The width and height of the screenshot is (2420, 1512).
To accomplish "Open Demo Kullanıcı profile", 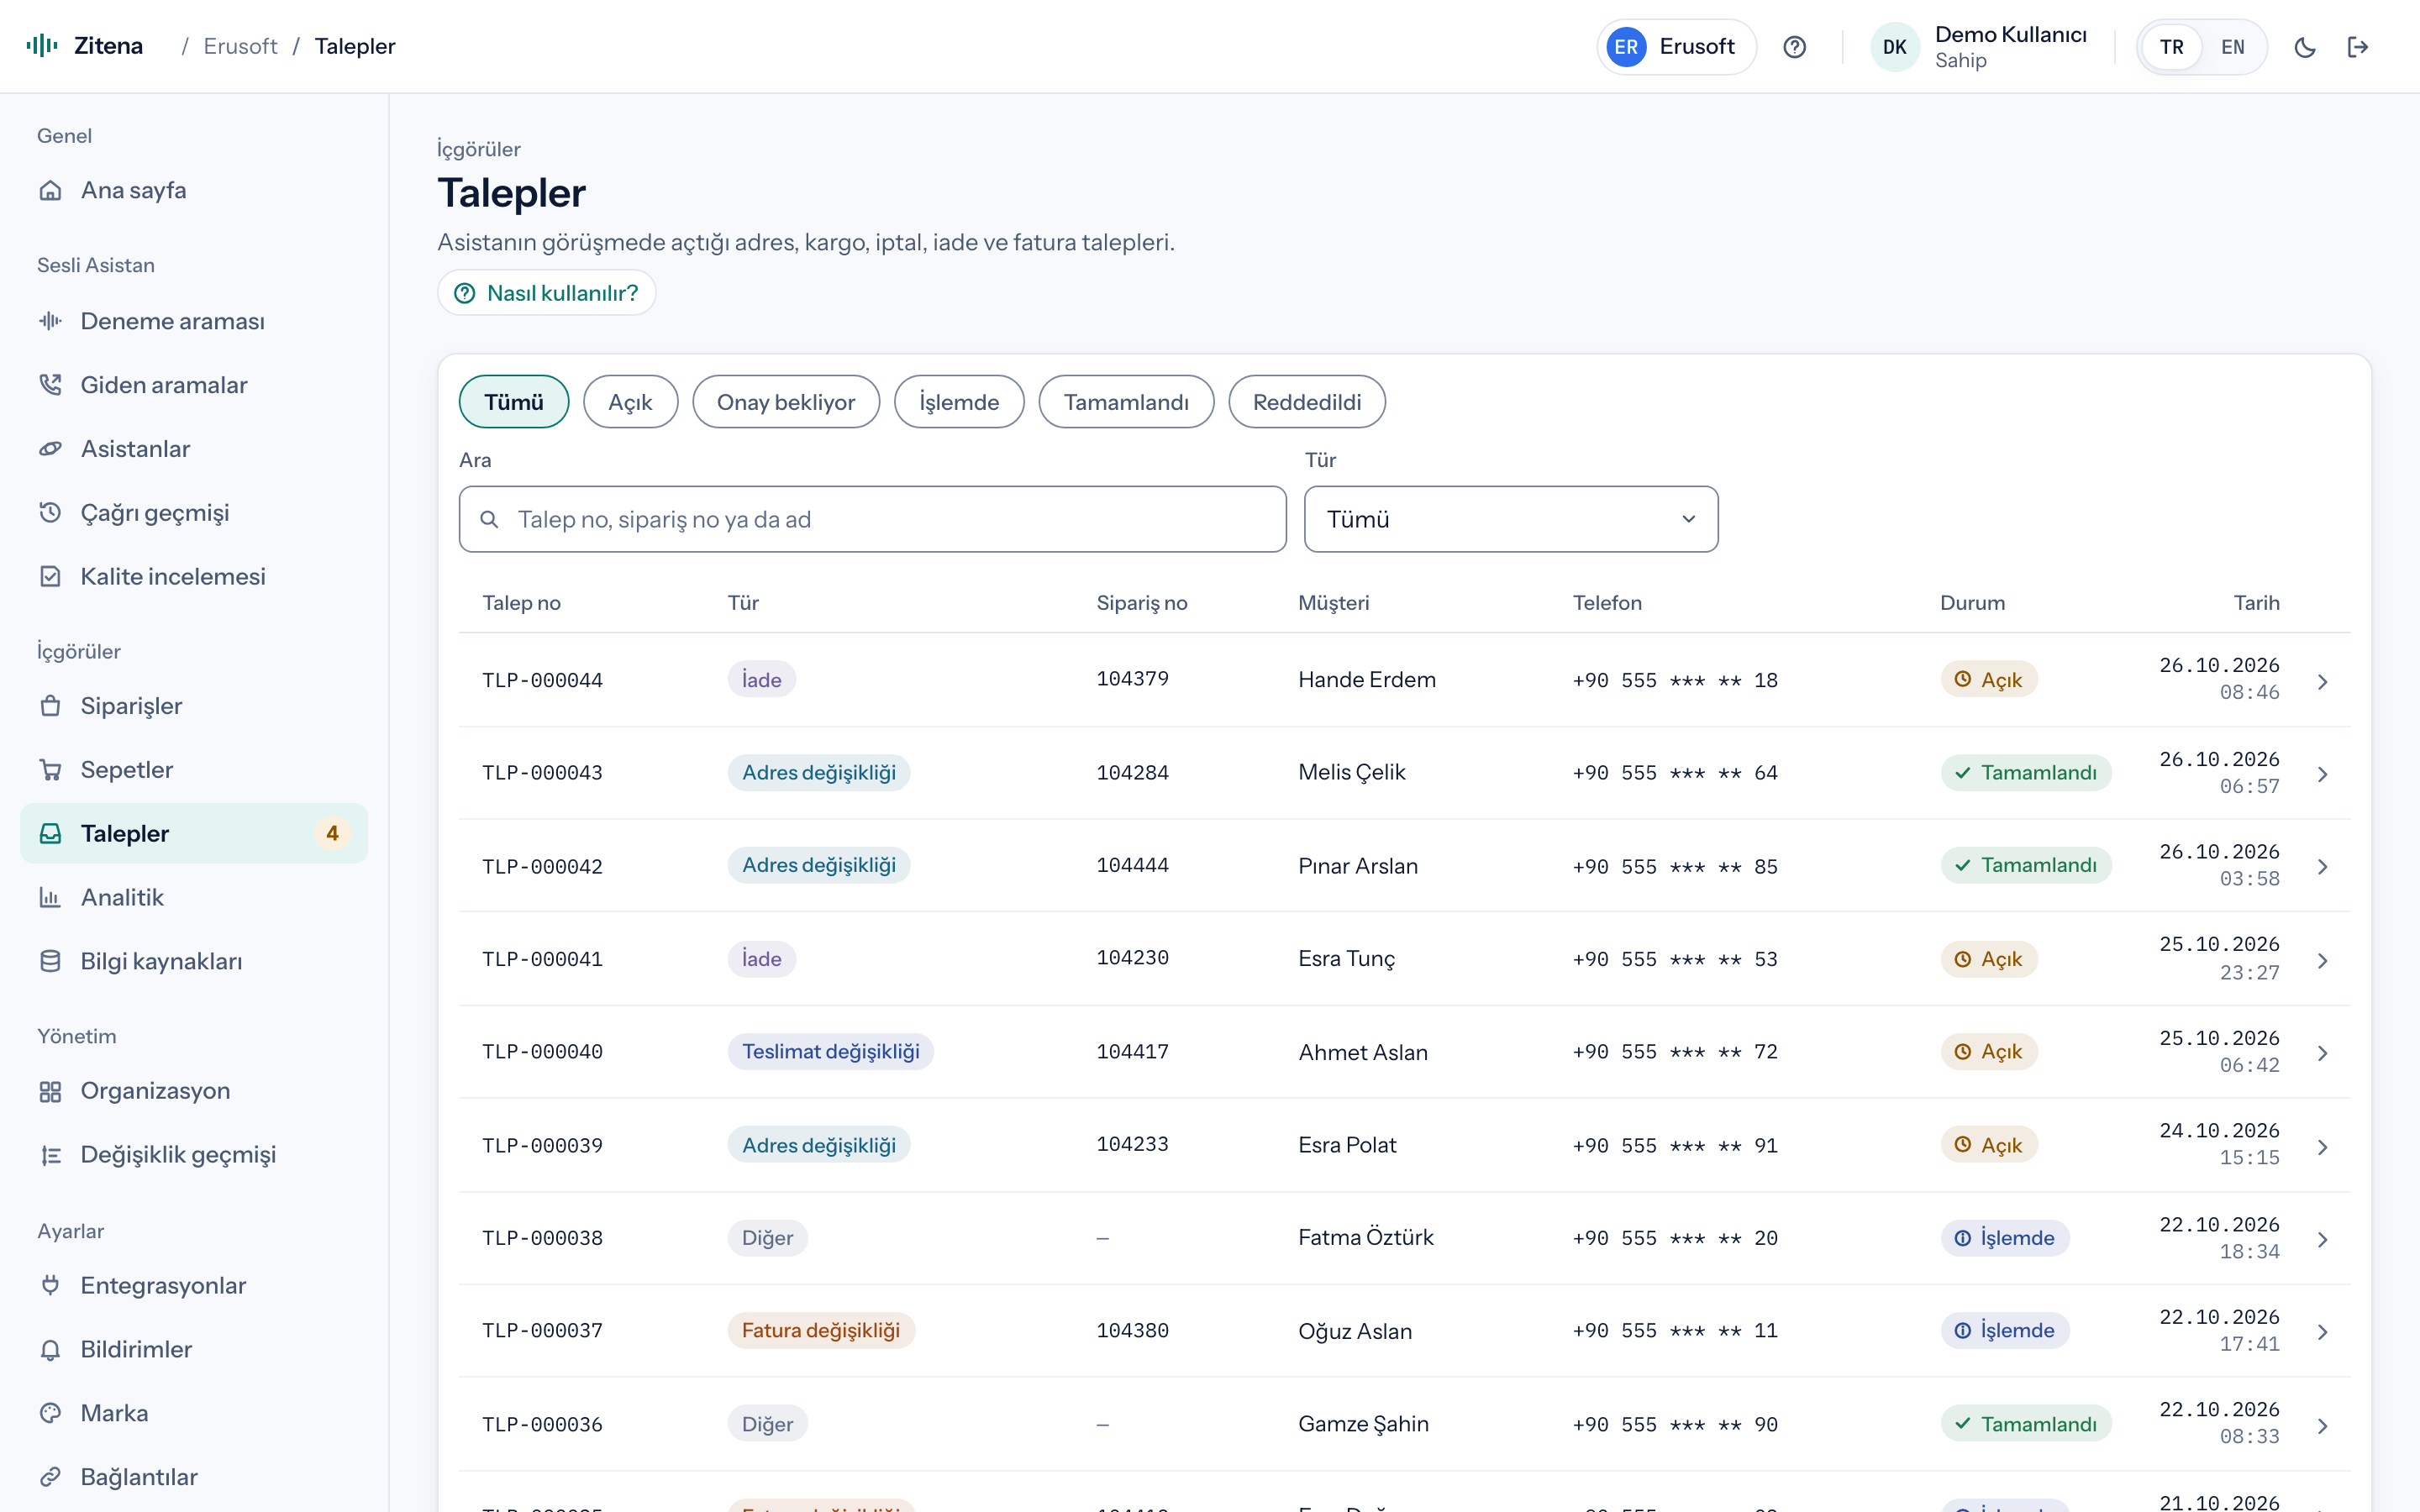I will 1979,47.
